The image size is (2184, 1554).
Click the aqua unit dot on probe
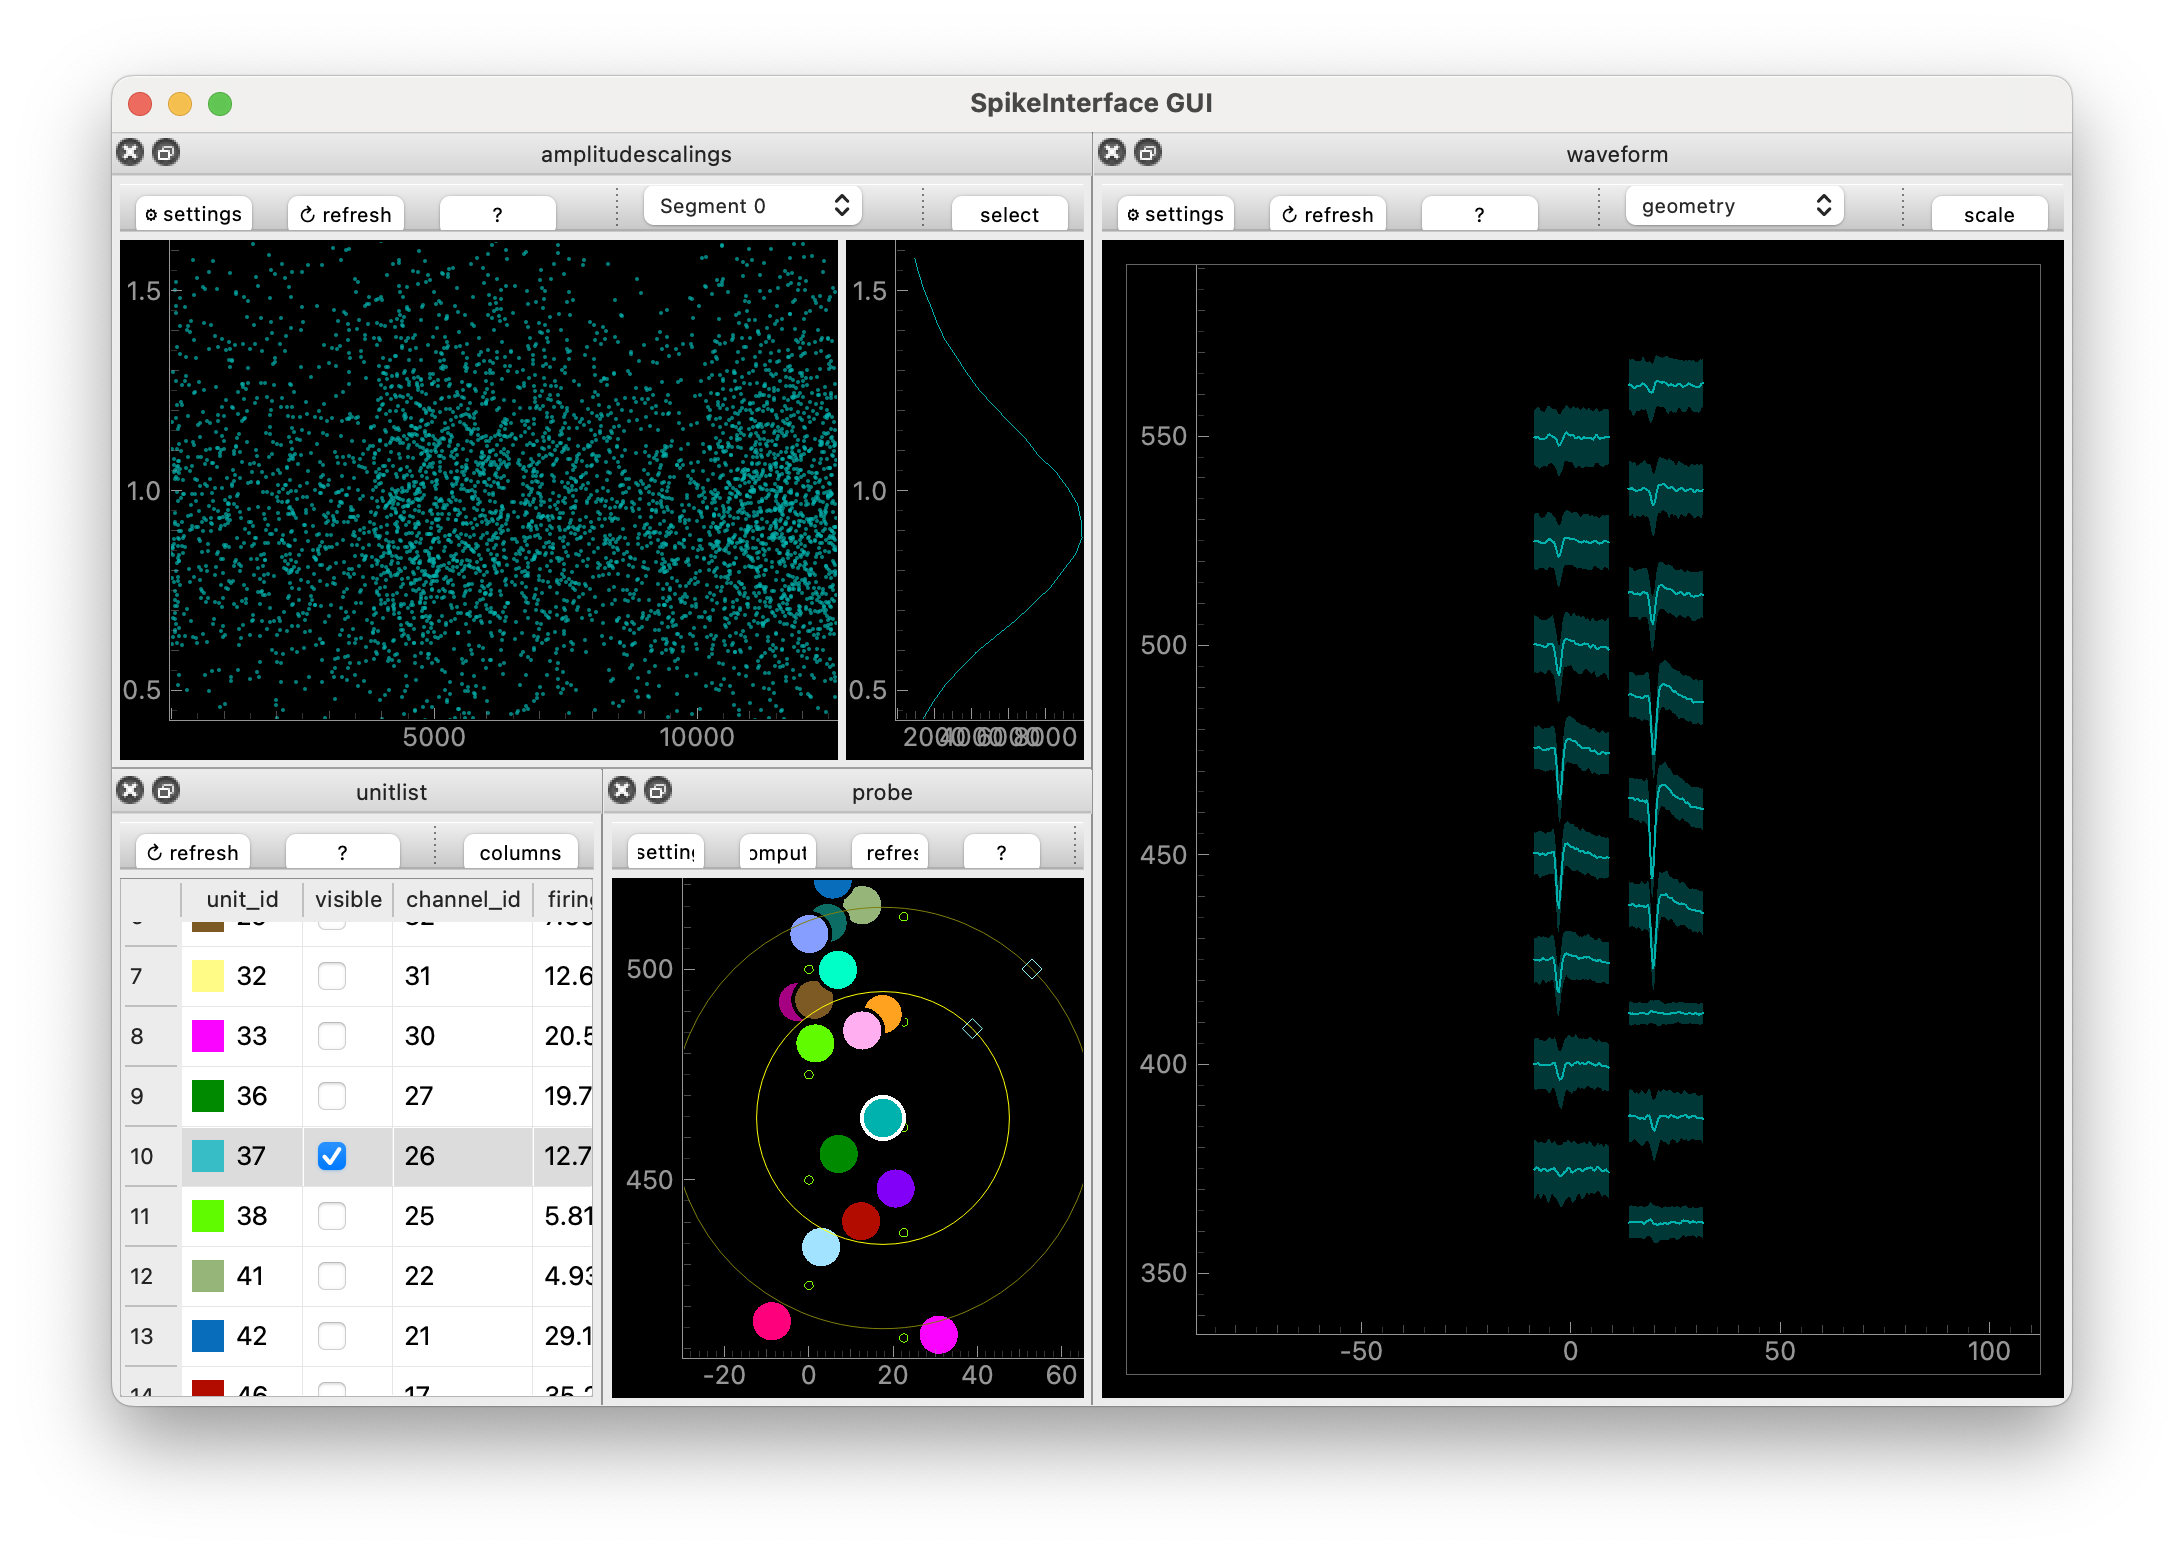click(837, 969)
